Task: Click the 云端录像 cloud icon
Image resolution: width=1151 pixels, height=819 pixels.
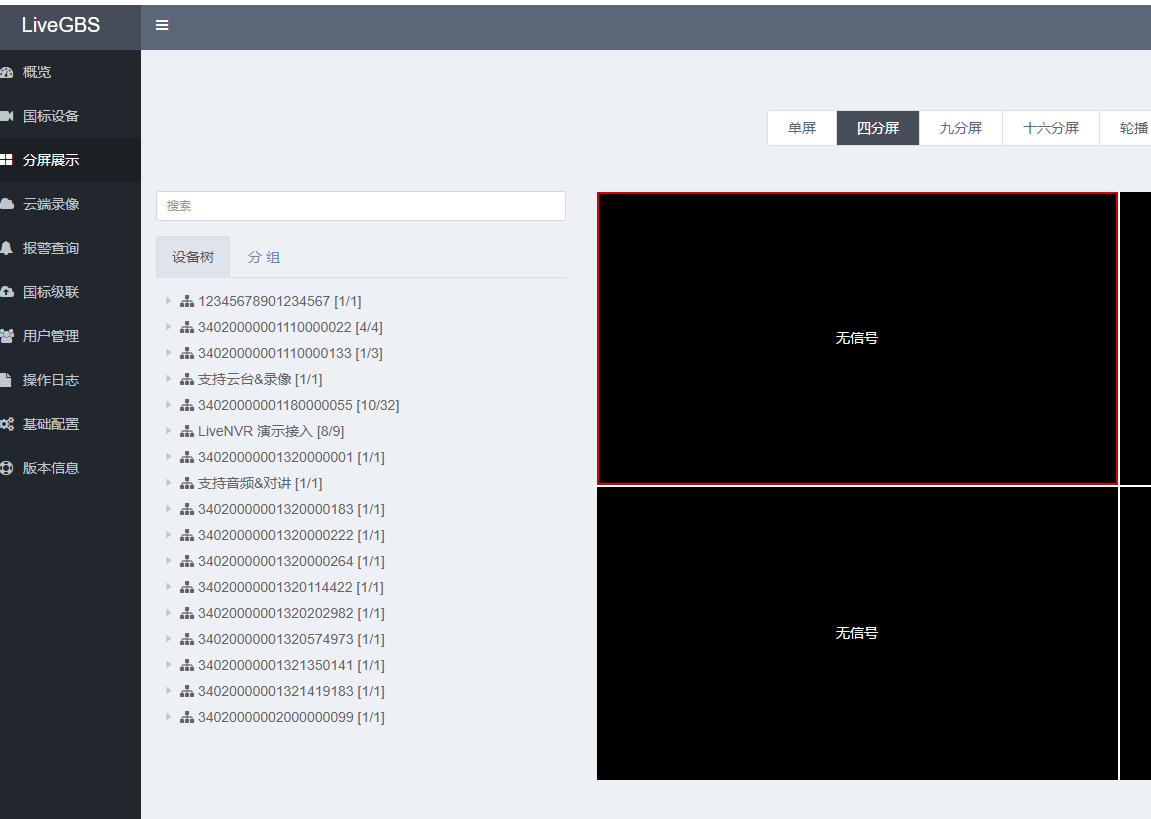Action: 6,204
